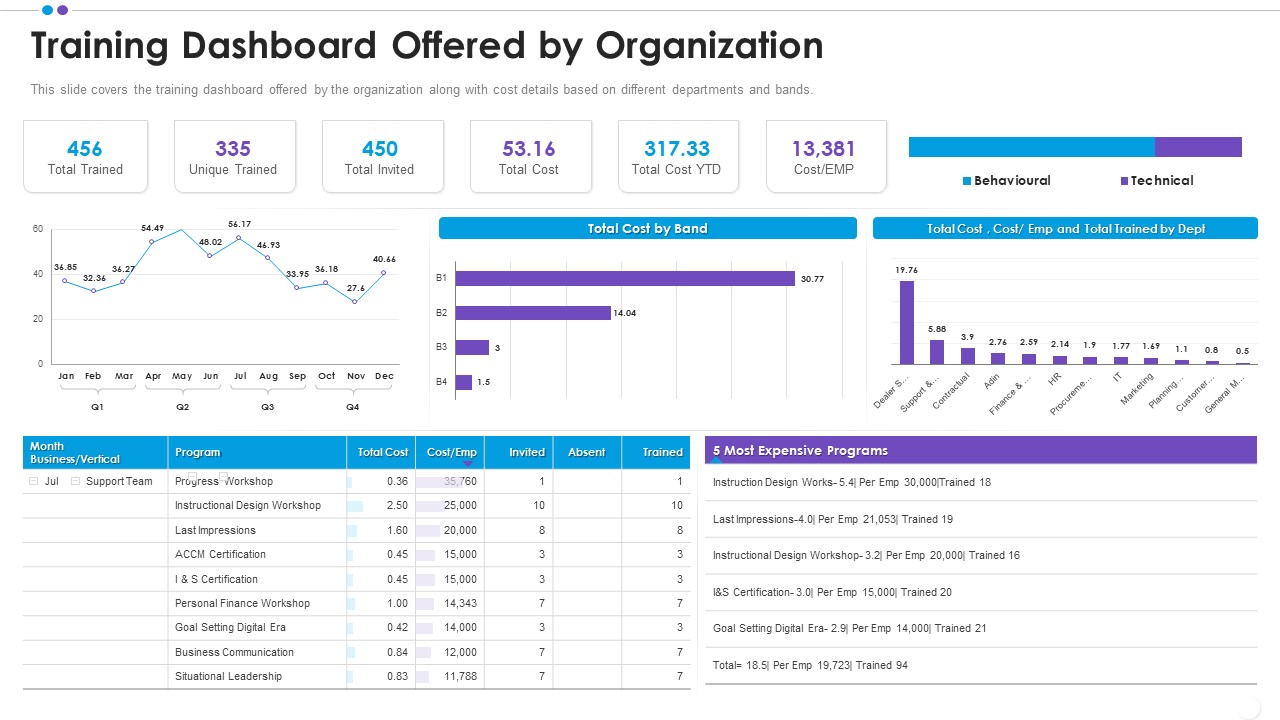Click the Cost/Emp sort arrow indicator
This screenshot has width=1280, height=720.
point(467,464)
